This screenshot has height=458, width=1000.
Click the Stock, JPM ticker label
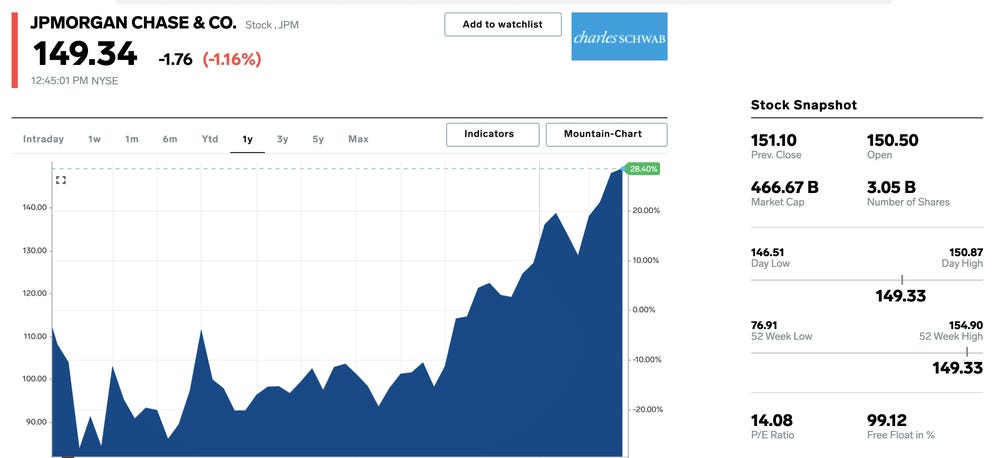pos(272,26)
